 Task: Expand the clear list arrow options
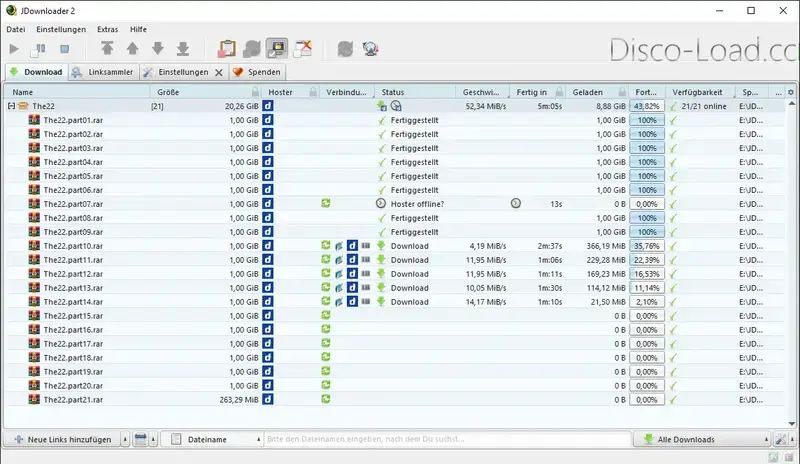pyautogui.click(x=153, y=439)
